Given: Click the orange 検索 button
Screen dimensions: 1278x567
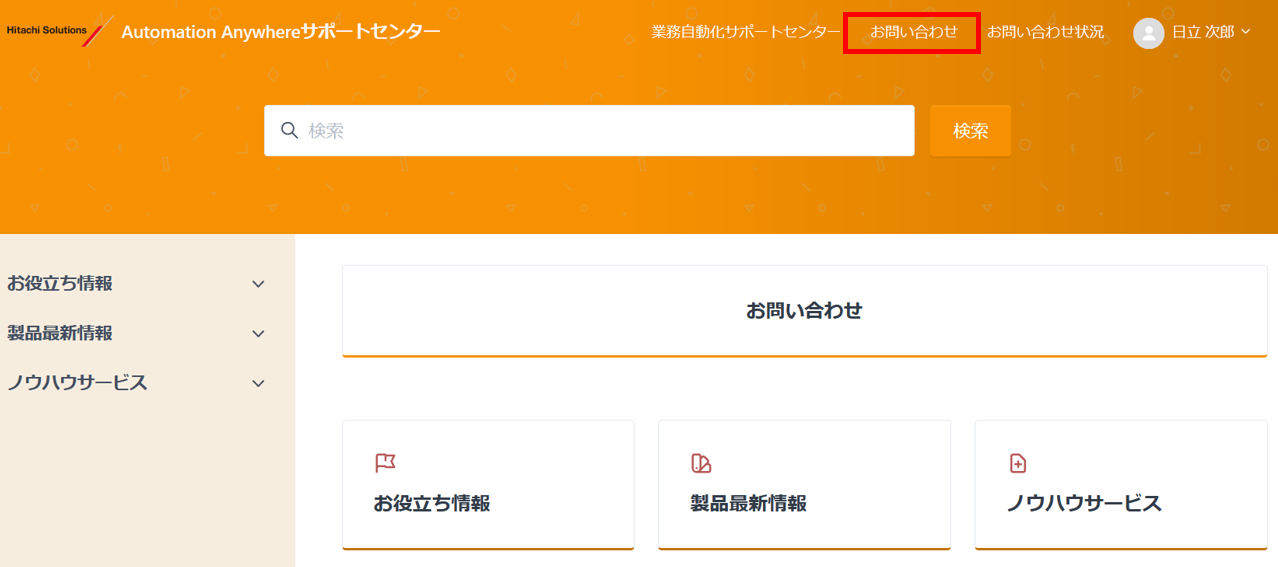Looking at the screenshot, I should (970, 130).
